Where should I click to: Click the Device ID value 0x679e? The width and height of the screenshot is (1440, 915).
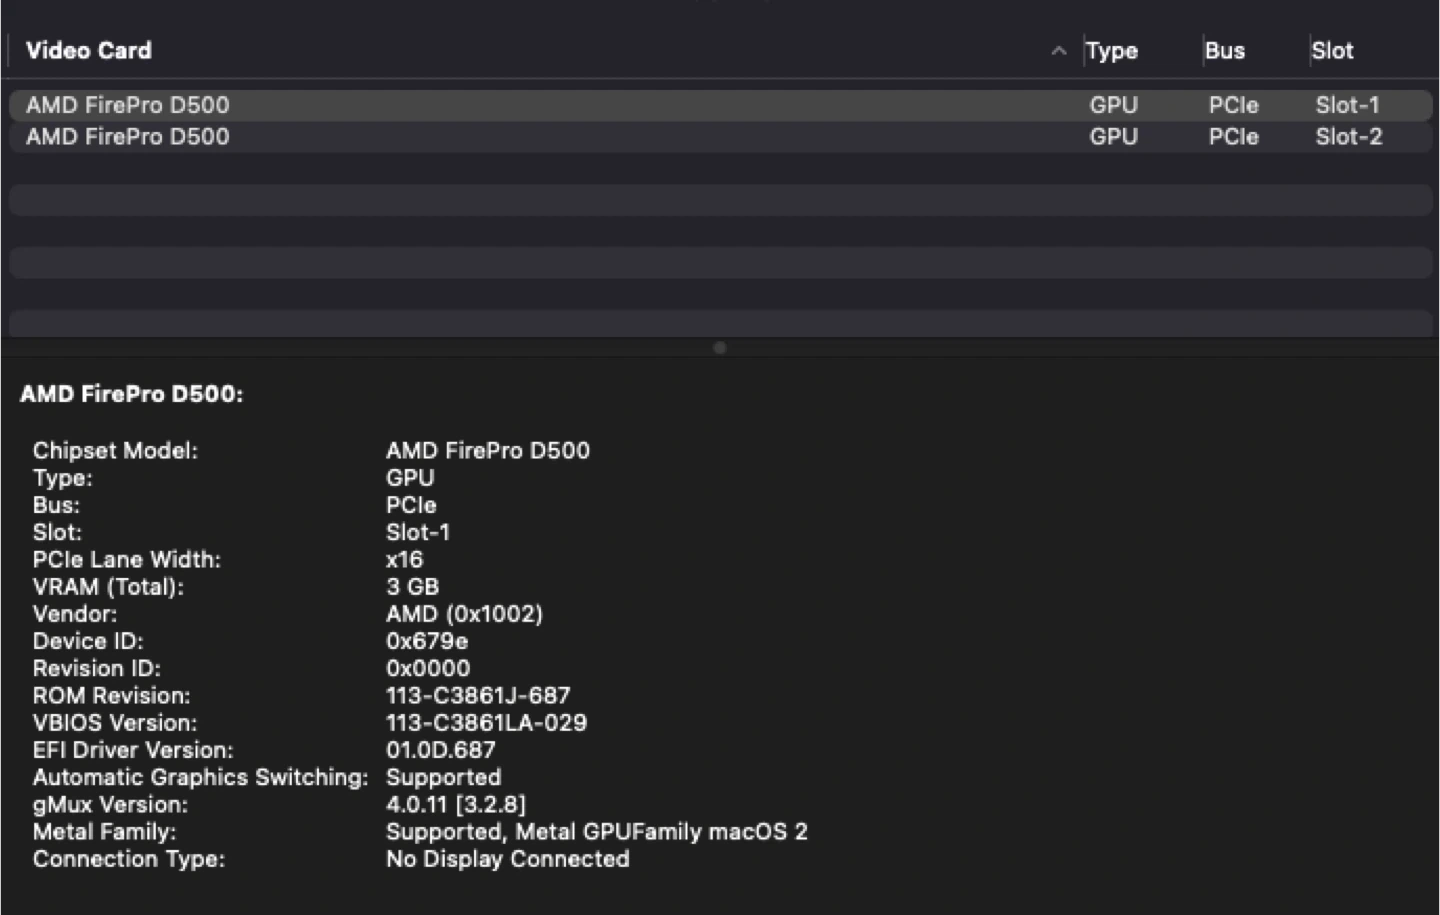[427, 641]
